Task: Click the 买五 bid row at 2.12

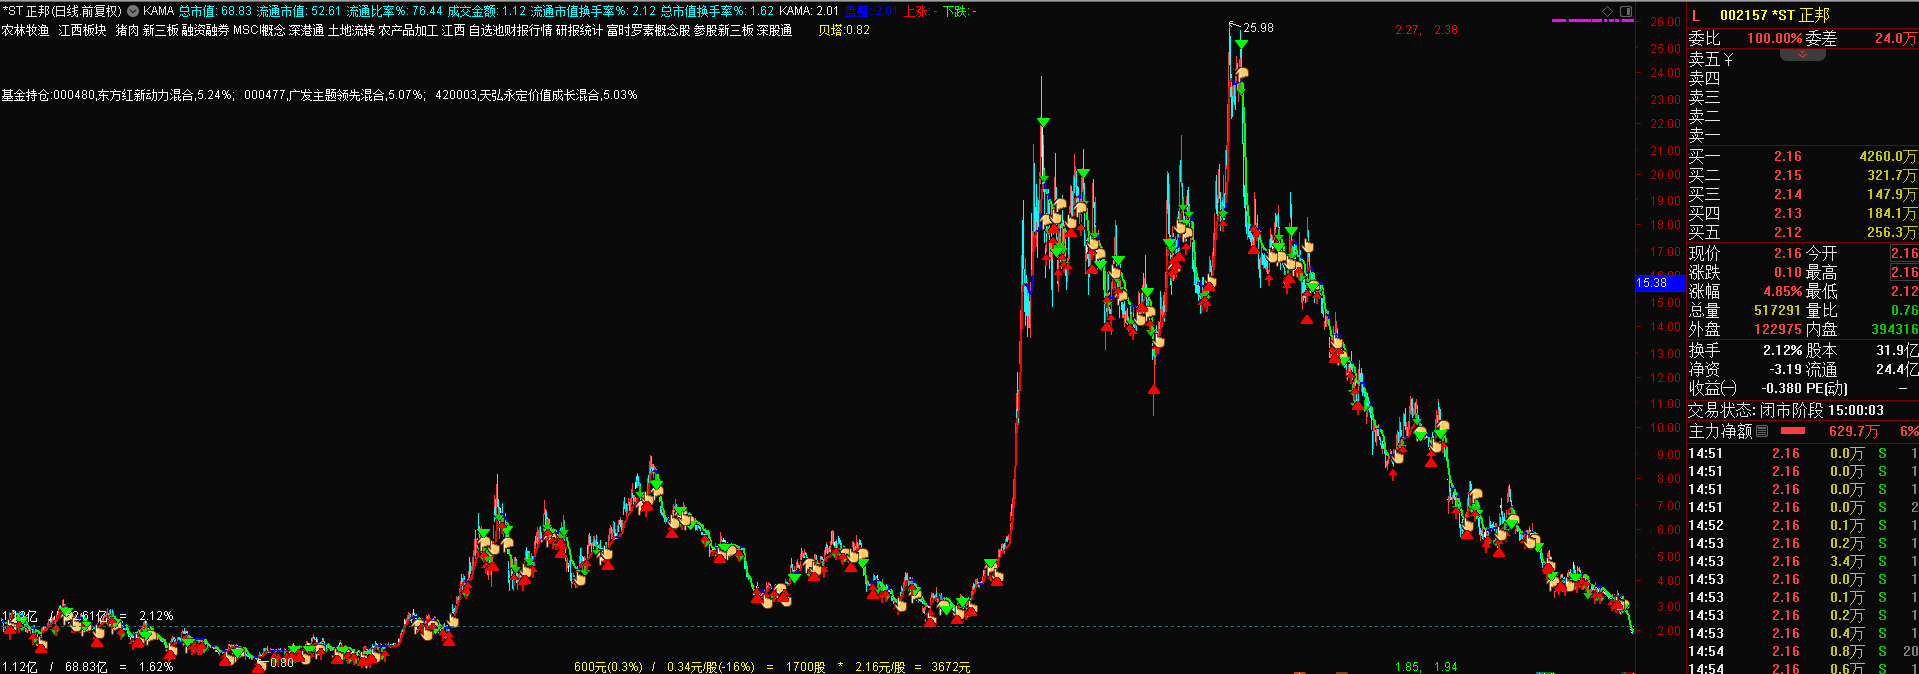Action: pyautogui.click(x=1803, y=232)
